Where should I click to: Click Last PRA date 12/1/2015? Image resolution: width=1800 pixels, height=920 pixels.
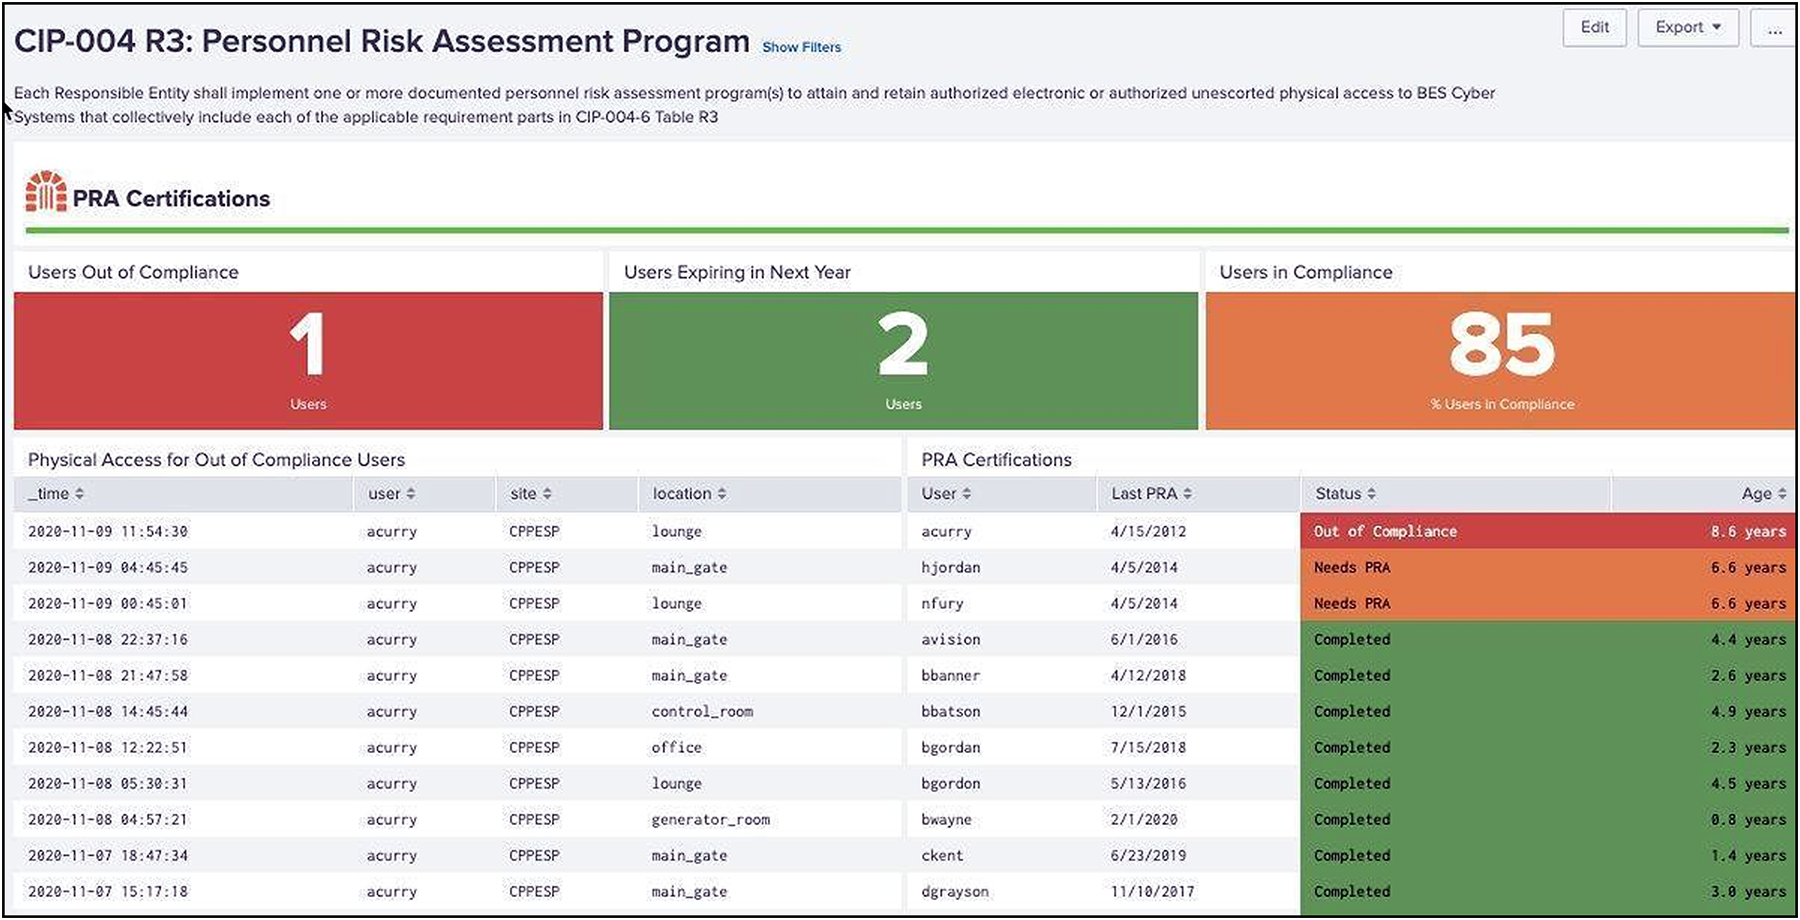(x=1148, y=712)
